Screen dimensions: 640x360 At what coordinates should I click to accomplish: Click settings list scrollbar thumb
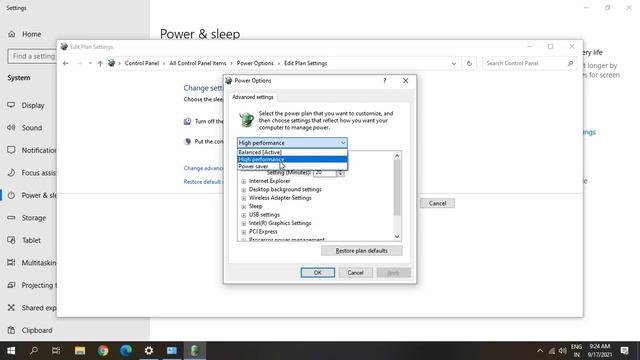[397, 188]
